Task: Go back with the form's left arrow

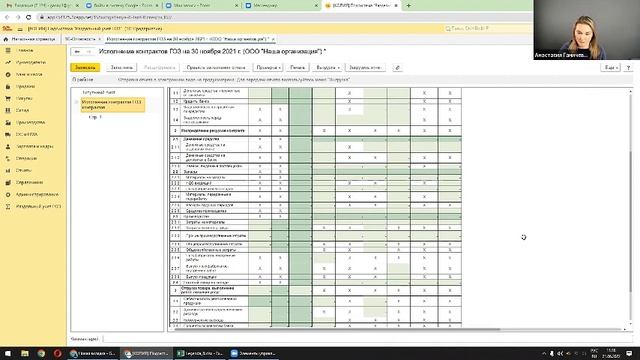Action: pyautogui.click(x=77, y=52)
